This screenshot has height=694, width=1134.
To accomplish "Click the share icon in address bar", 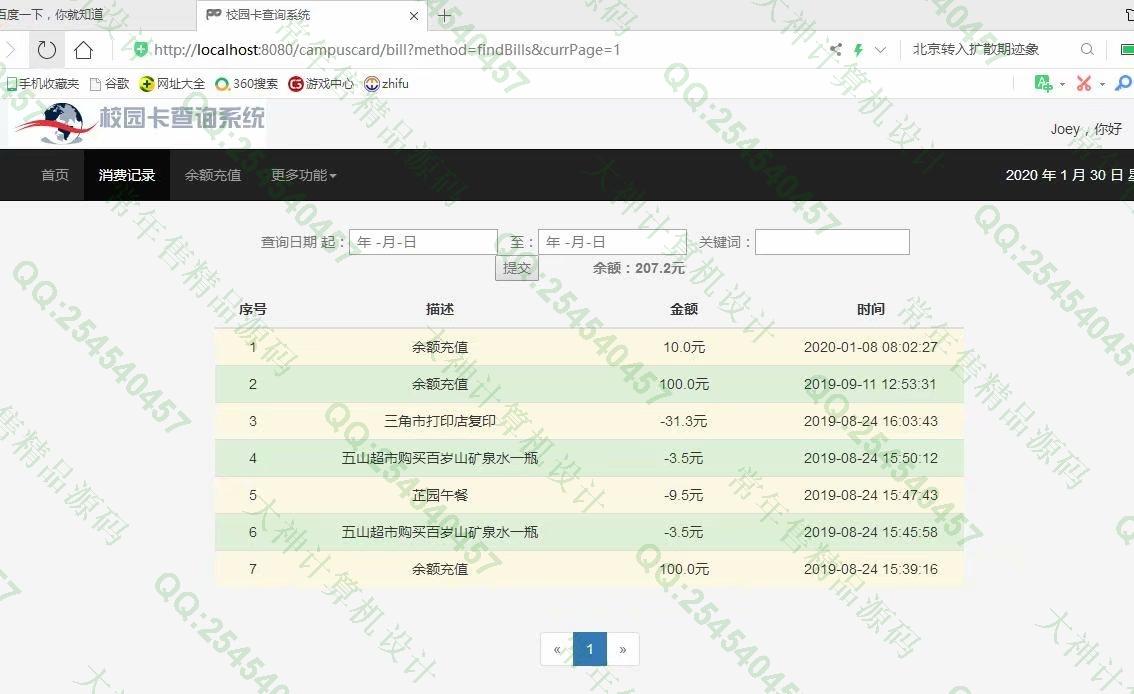I will click(836, 49).
